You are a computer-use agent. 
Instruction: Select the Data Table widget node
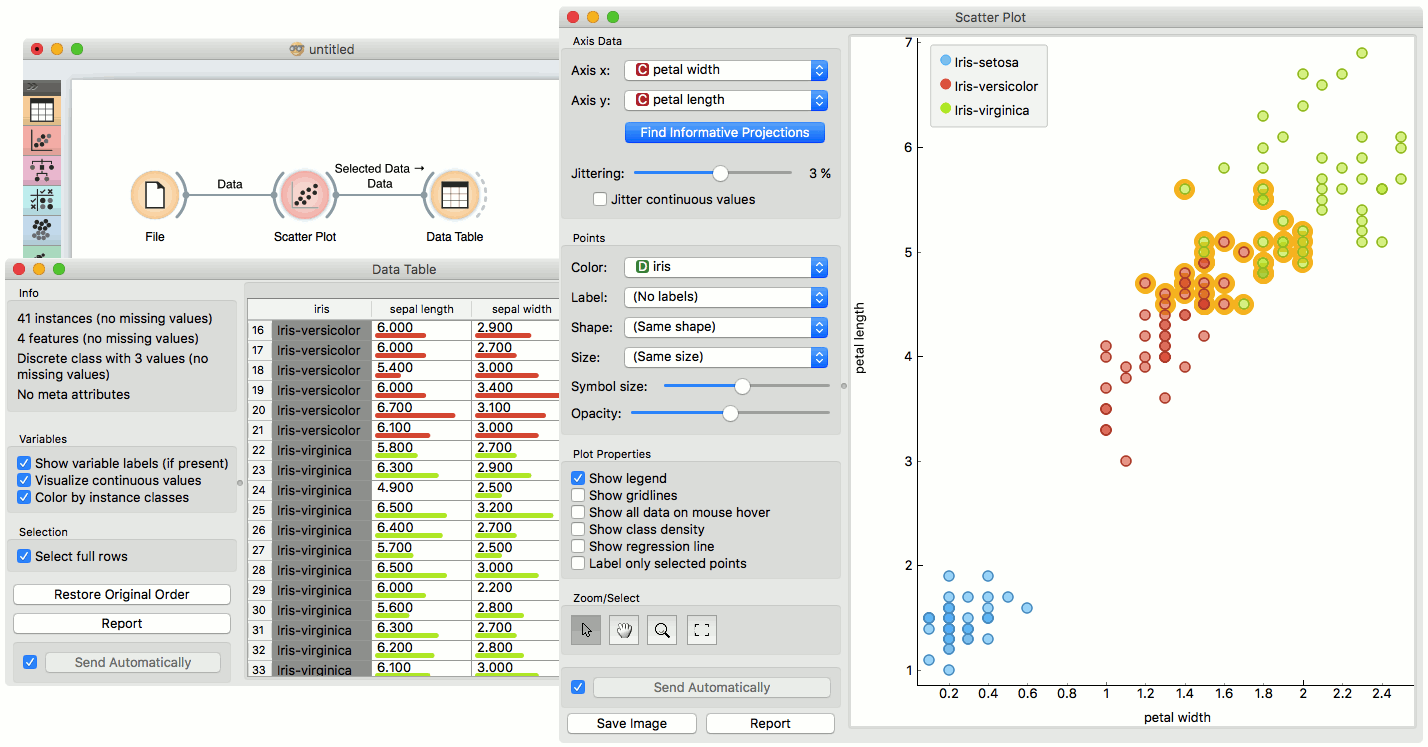[x=454, y=194]
